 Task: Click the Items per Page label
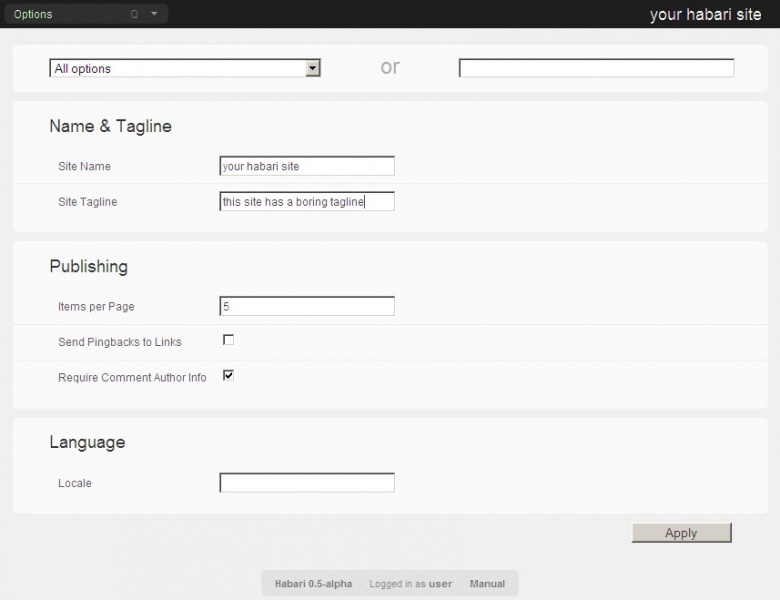(97, 306)
